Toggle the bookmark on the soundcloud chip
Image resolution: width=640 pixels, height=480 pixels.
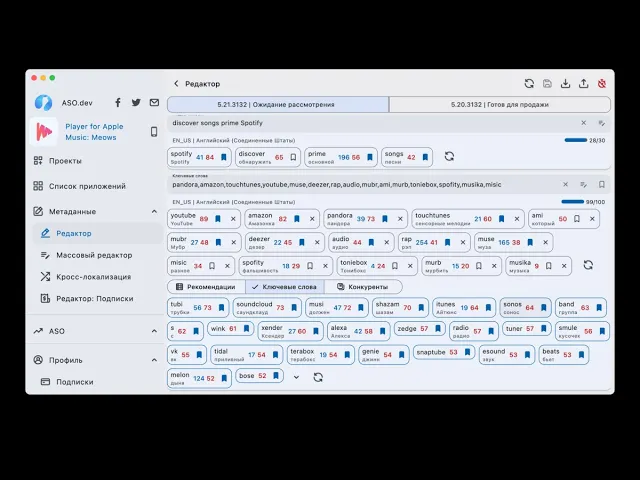[x=294, y=307]
